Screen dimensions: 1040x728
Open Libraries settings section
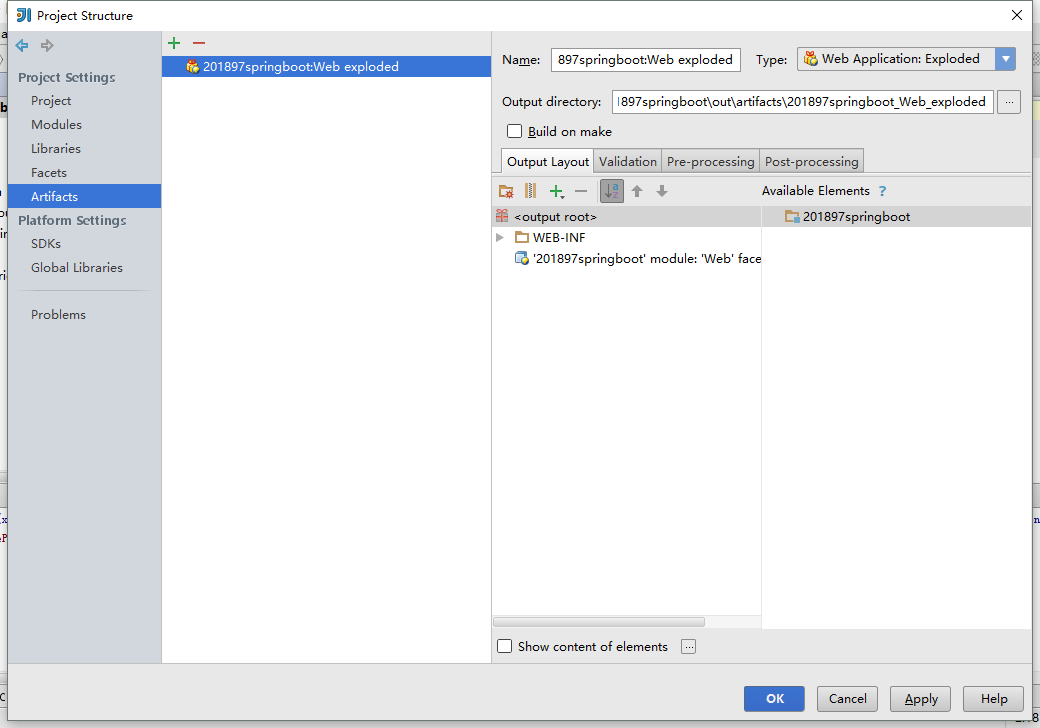click(56, 149)
